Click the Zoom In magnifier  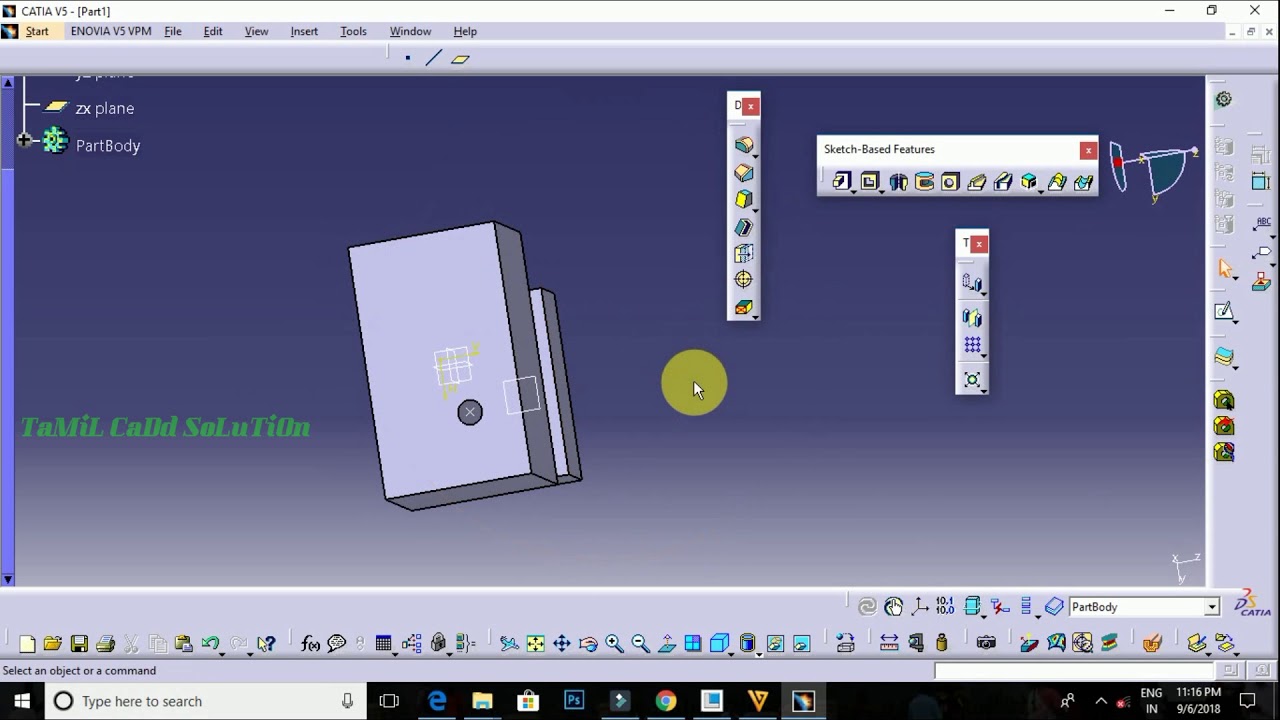[614, 643]
